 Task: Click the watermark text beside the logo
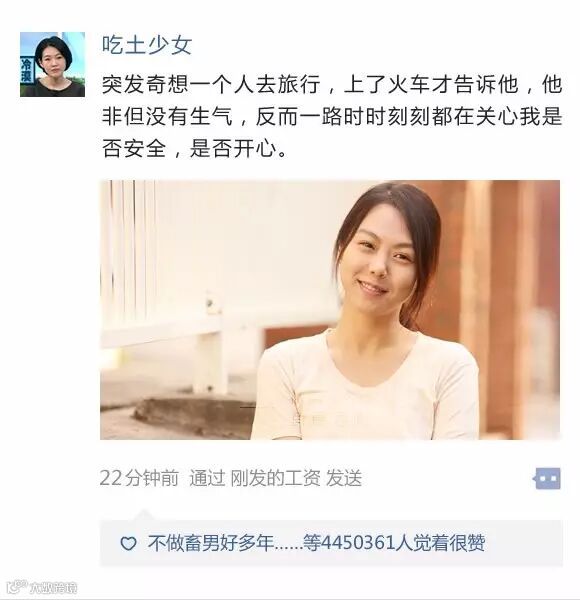[x=53, y=588]
